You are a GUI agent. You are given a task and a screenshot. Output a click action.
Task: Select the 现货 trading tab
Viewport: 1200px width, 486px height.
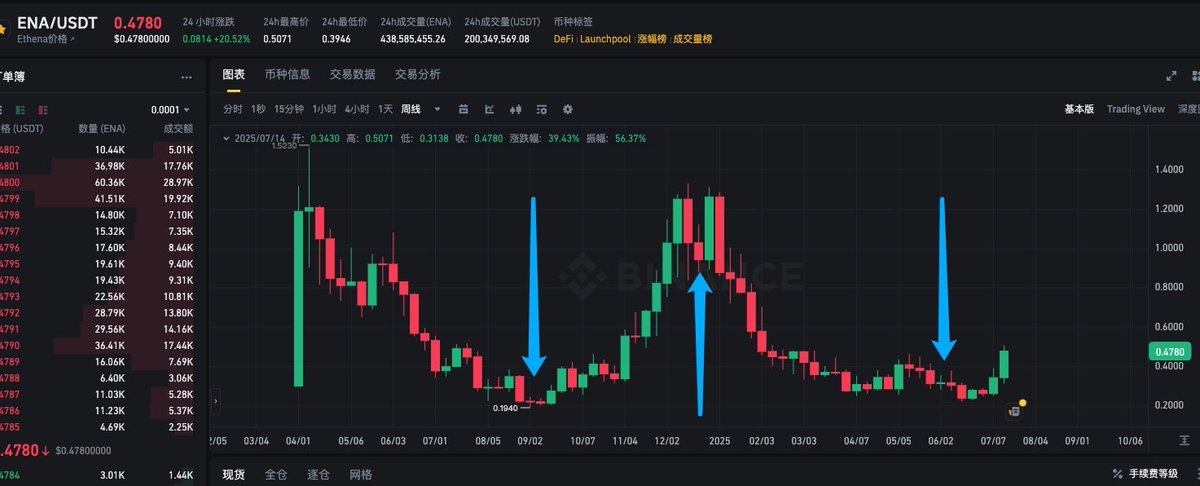tap(233, 473)
